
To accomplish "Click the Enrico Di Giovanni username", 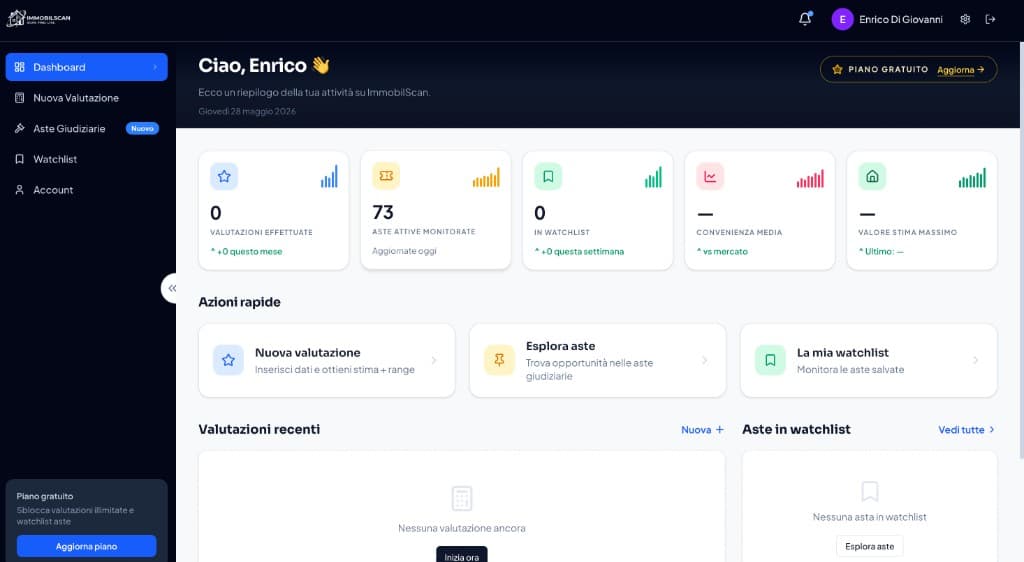I will (901, 20).
